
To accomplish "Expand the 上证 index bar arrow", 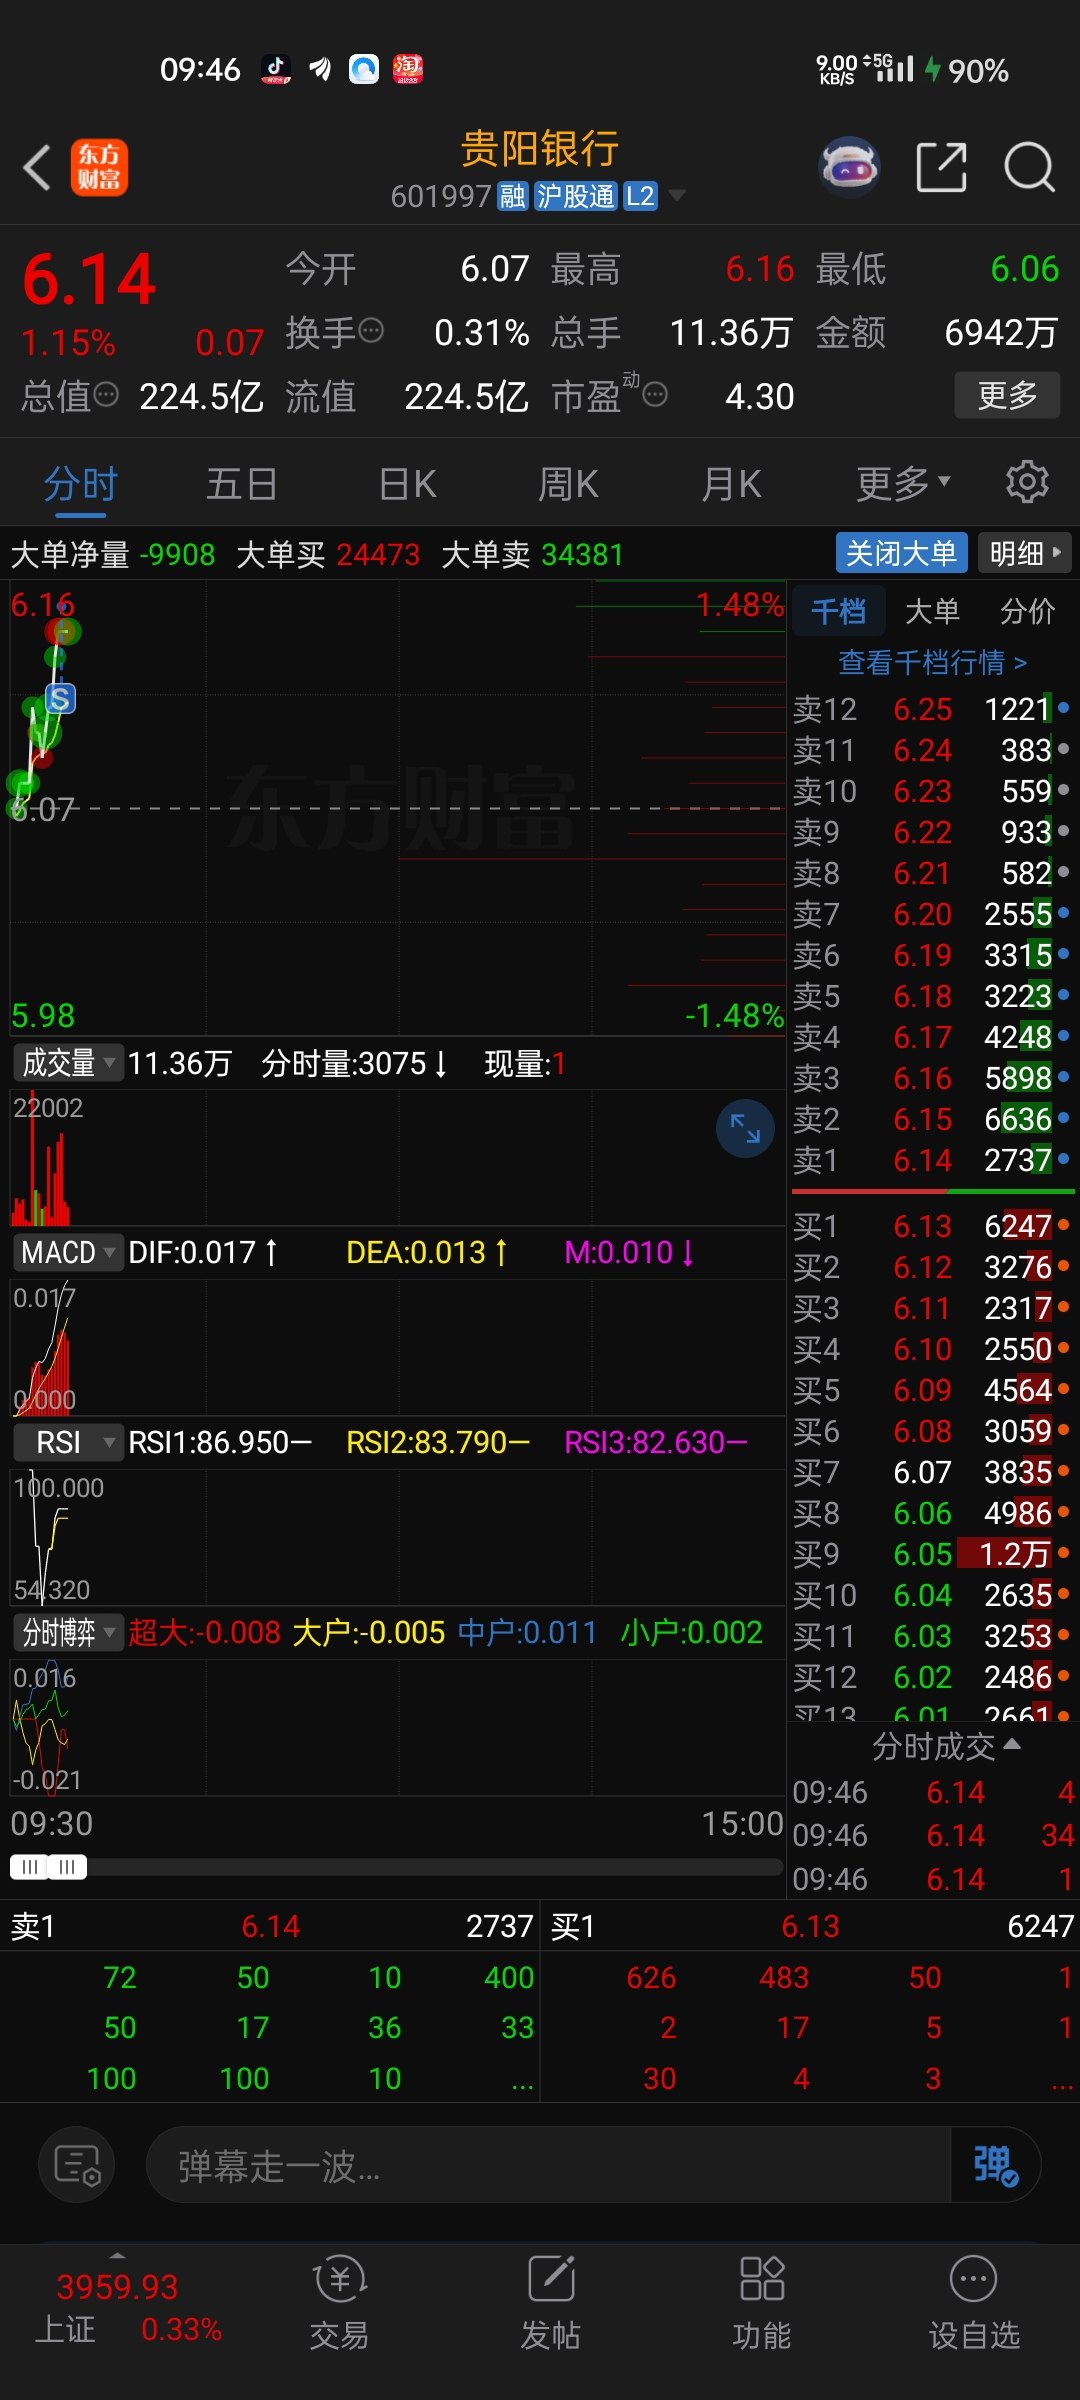I will tap(118, 2257).
